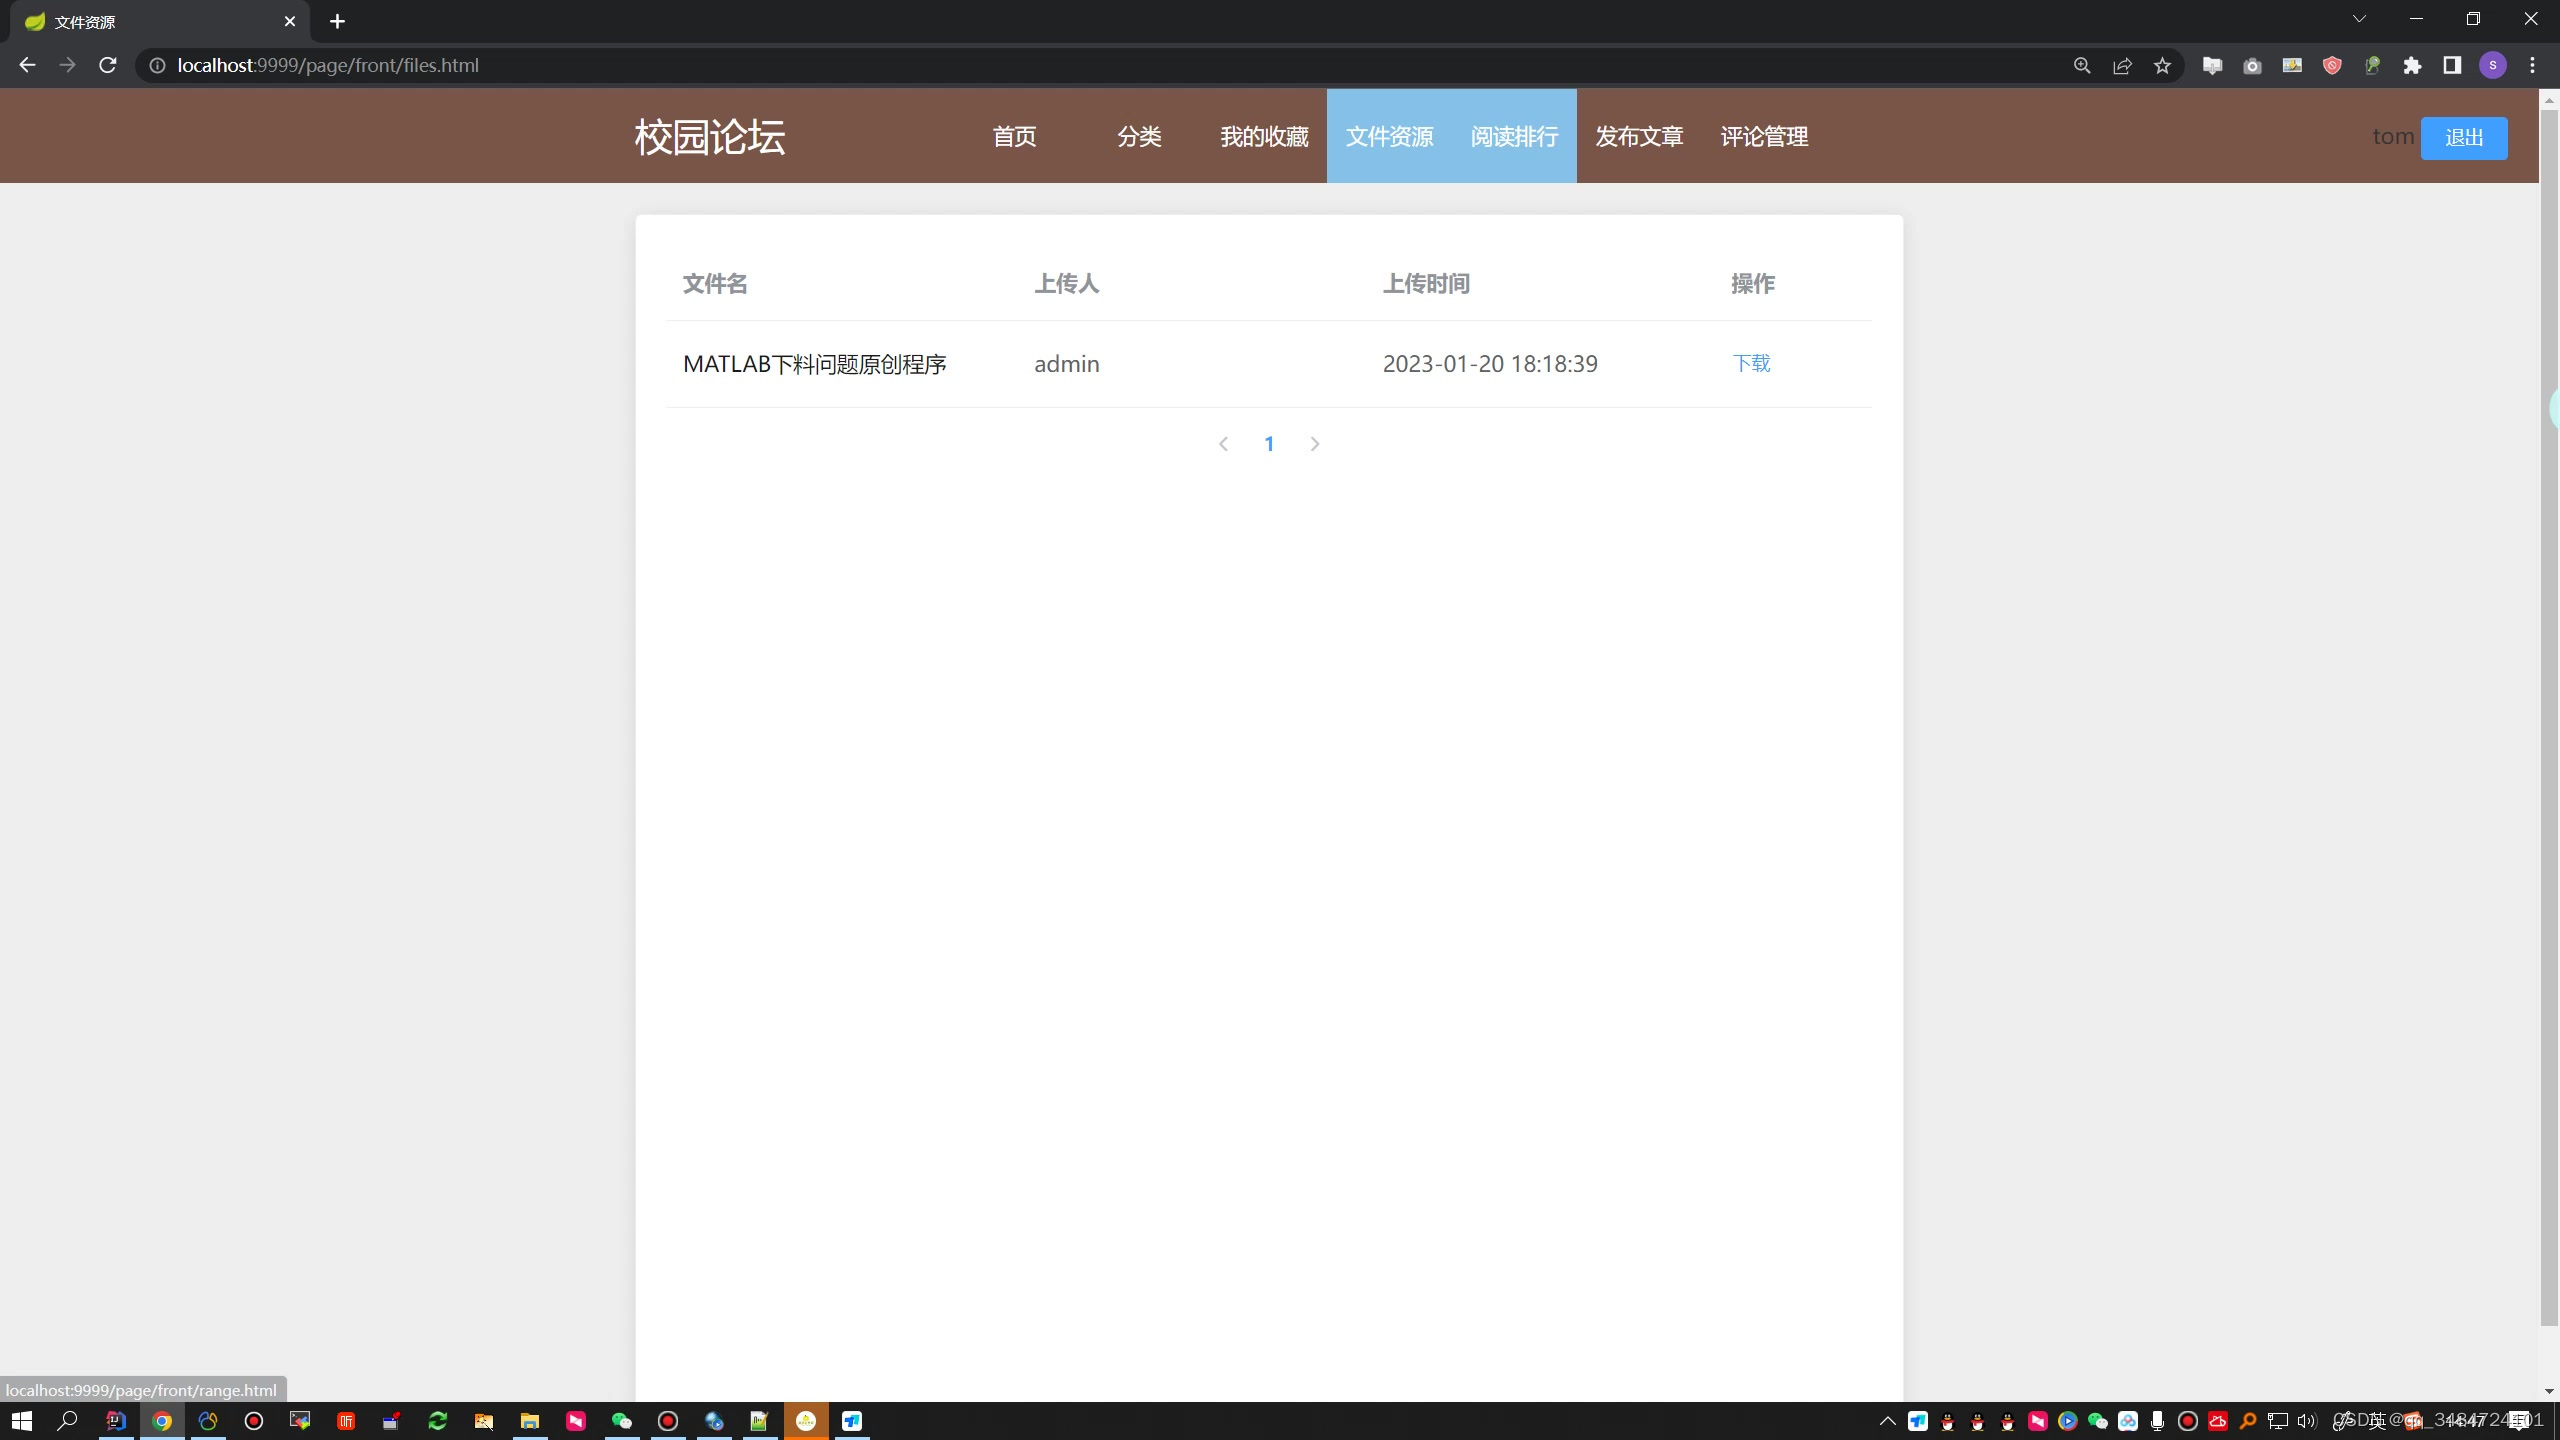Open the zoom magnifier in address bar
The height and width of the screenshot is (1440, 2560).
2082,65
